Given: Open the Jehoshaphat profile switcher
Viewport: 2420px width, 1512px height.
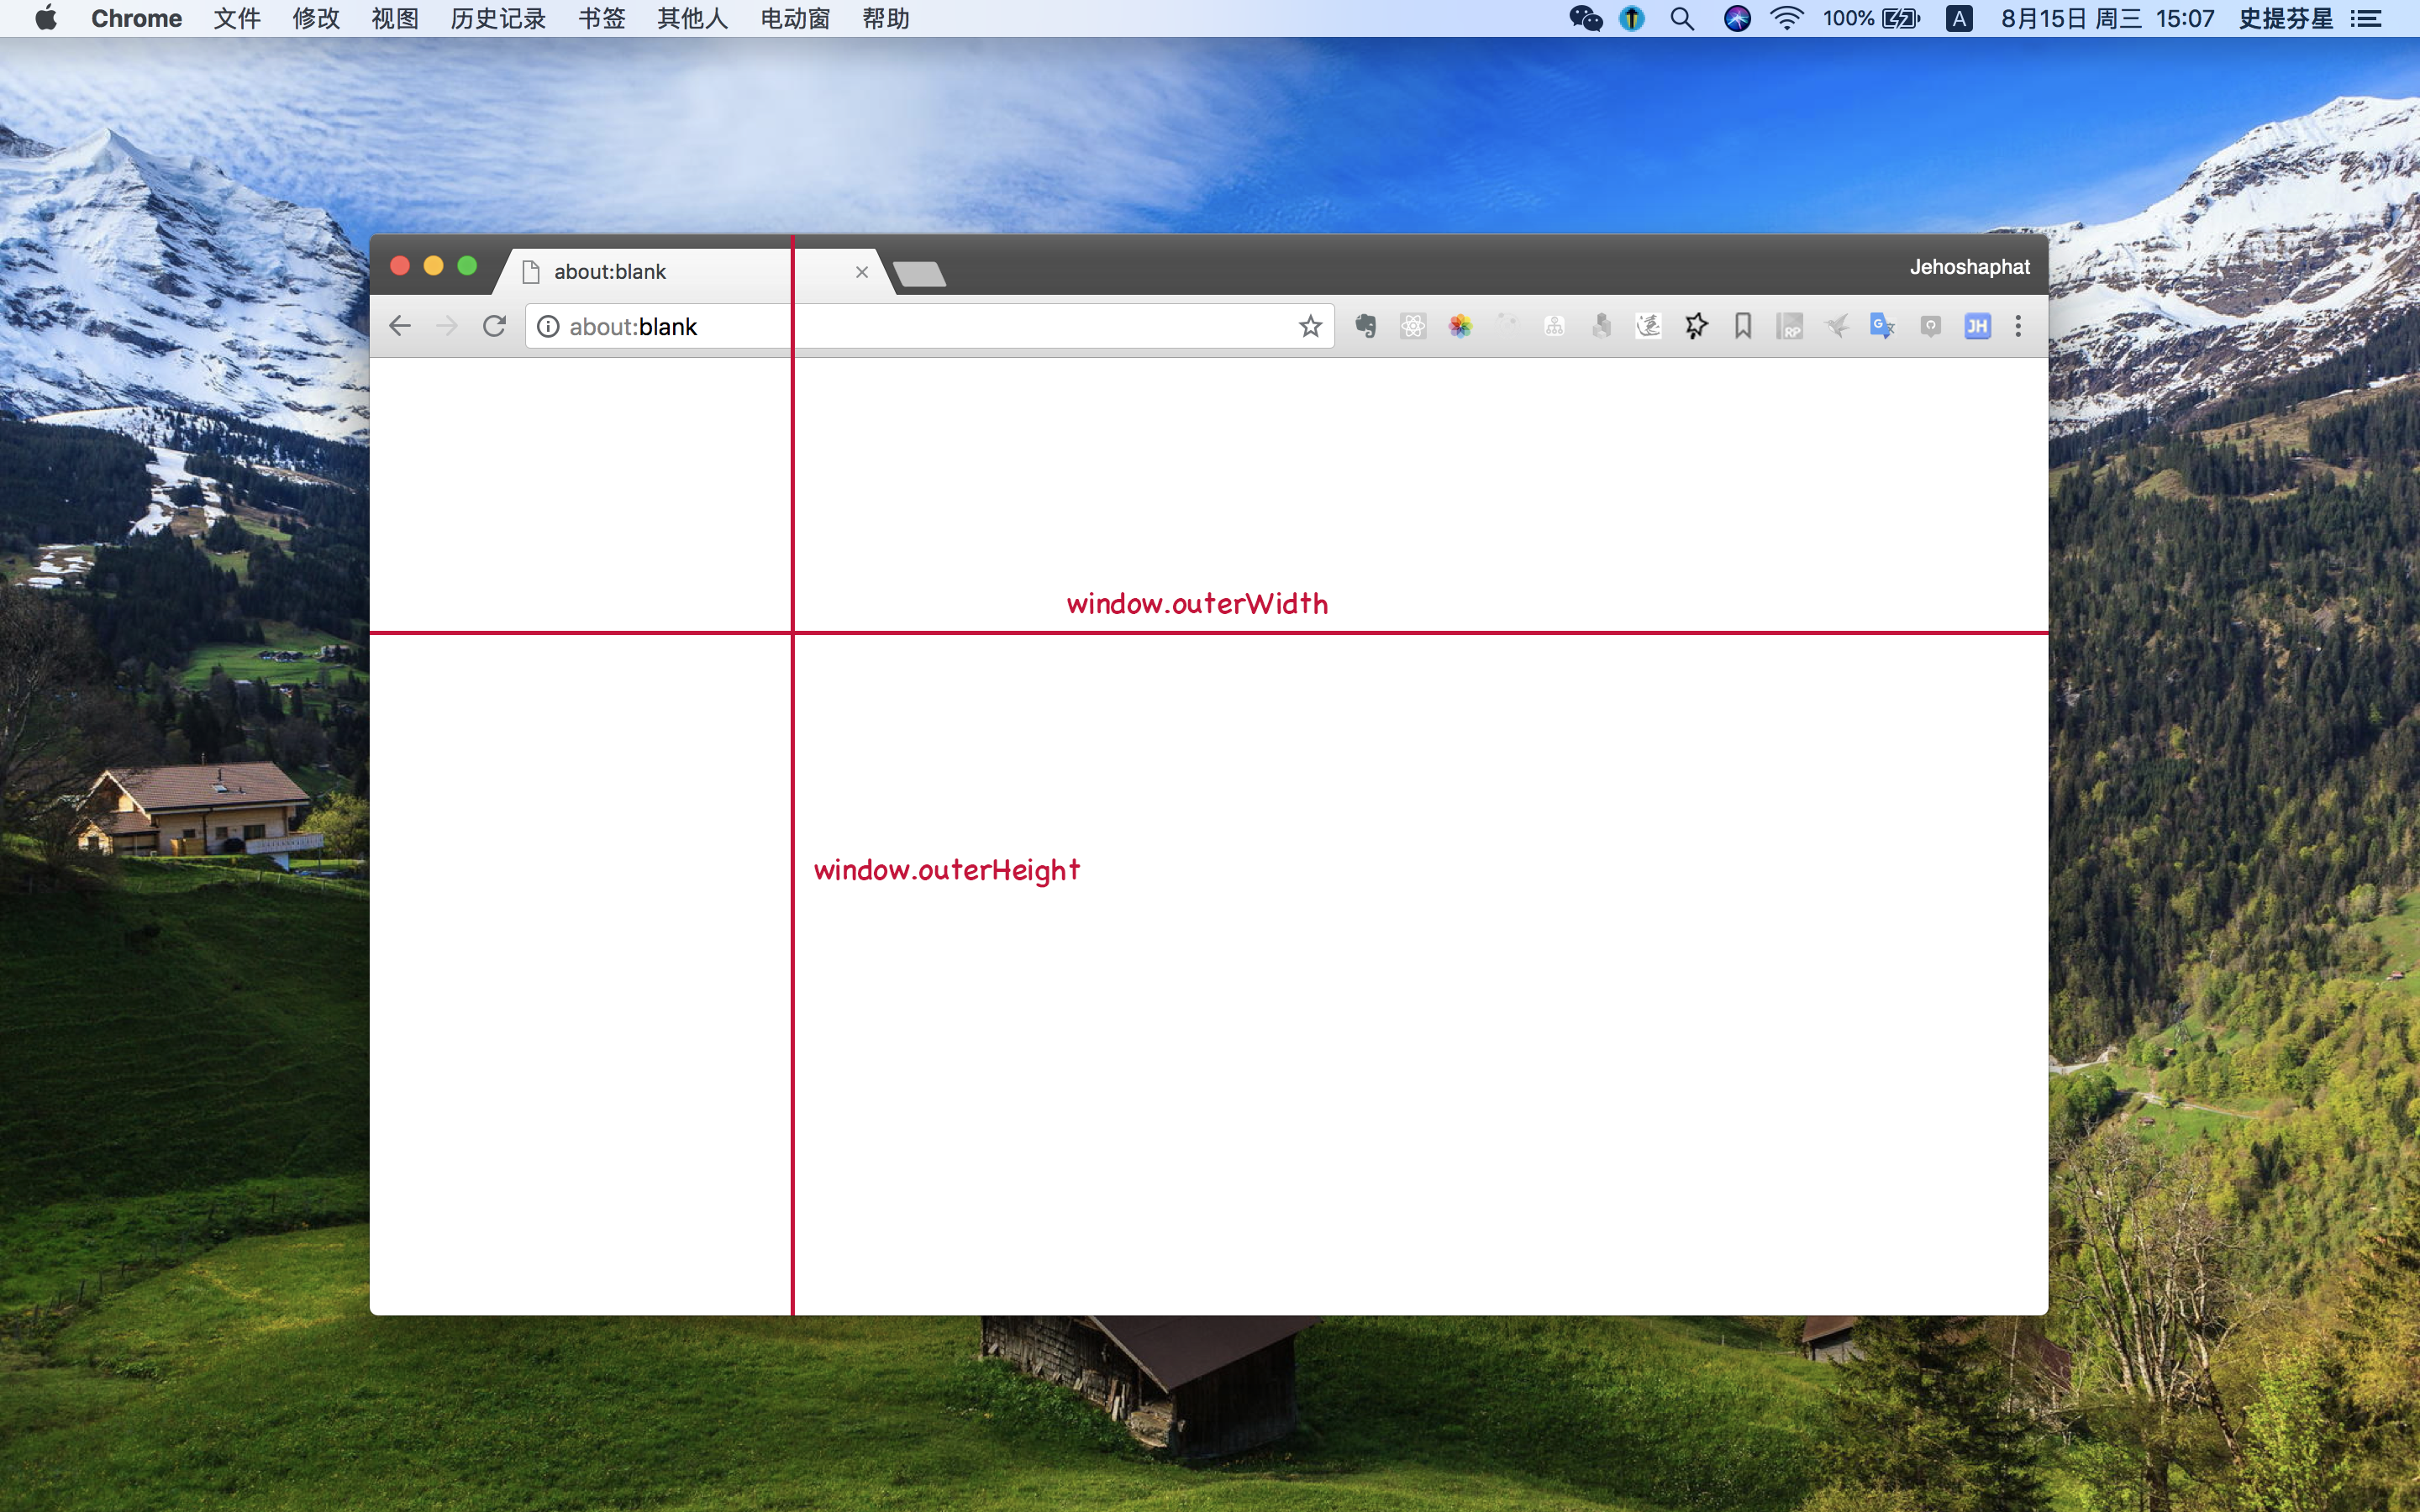Looking at the screenshot, I should [x=1968, y=267].
